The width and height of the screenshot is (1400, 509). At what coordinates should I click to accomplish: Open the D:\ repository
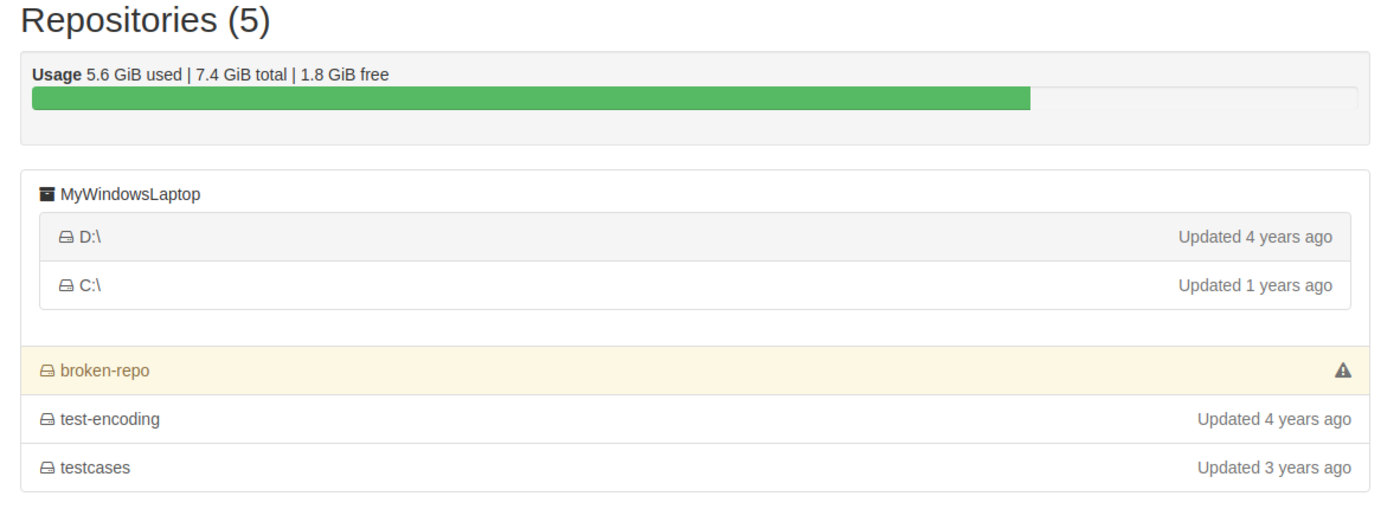point(90,237)
